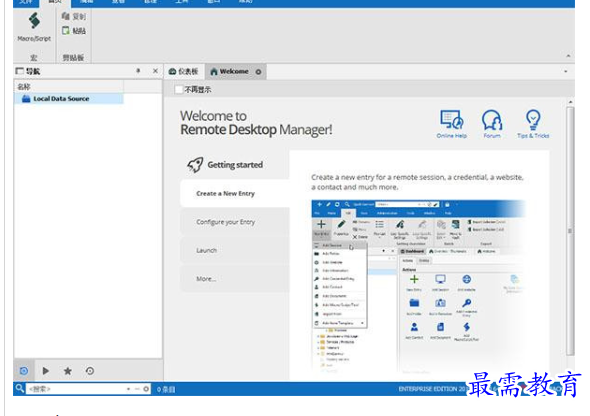
Task: Click the magnifier search icon in the status bar
Action: [20, 388]
